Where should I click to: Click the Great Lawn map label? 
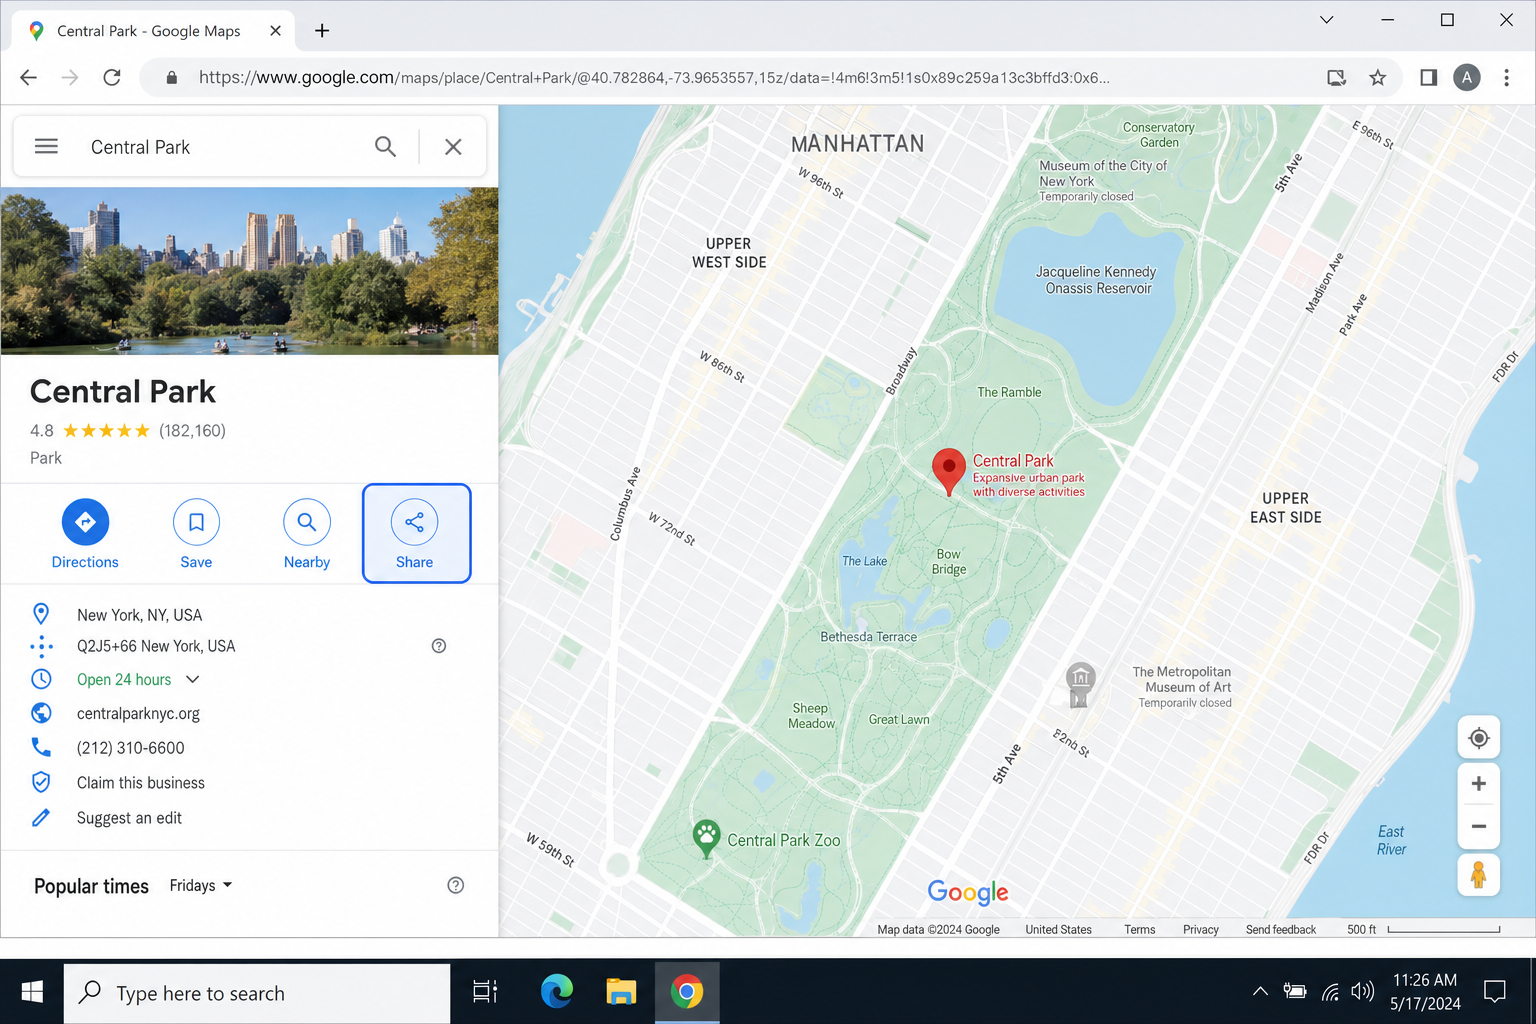pos(899,719)
